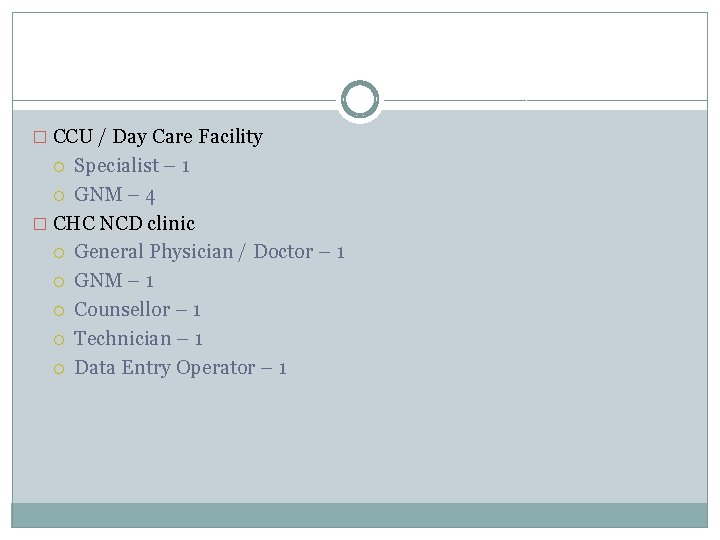
Task: Click the circle ornament atop the slide
Action: 360,100
